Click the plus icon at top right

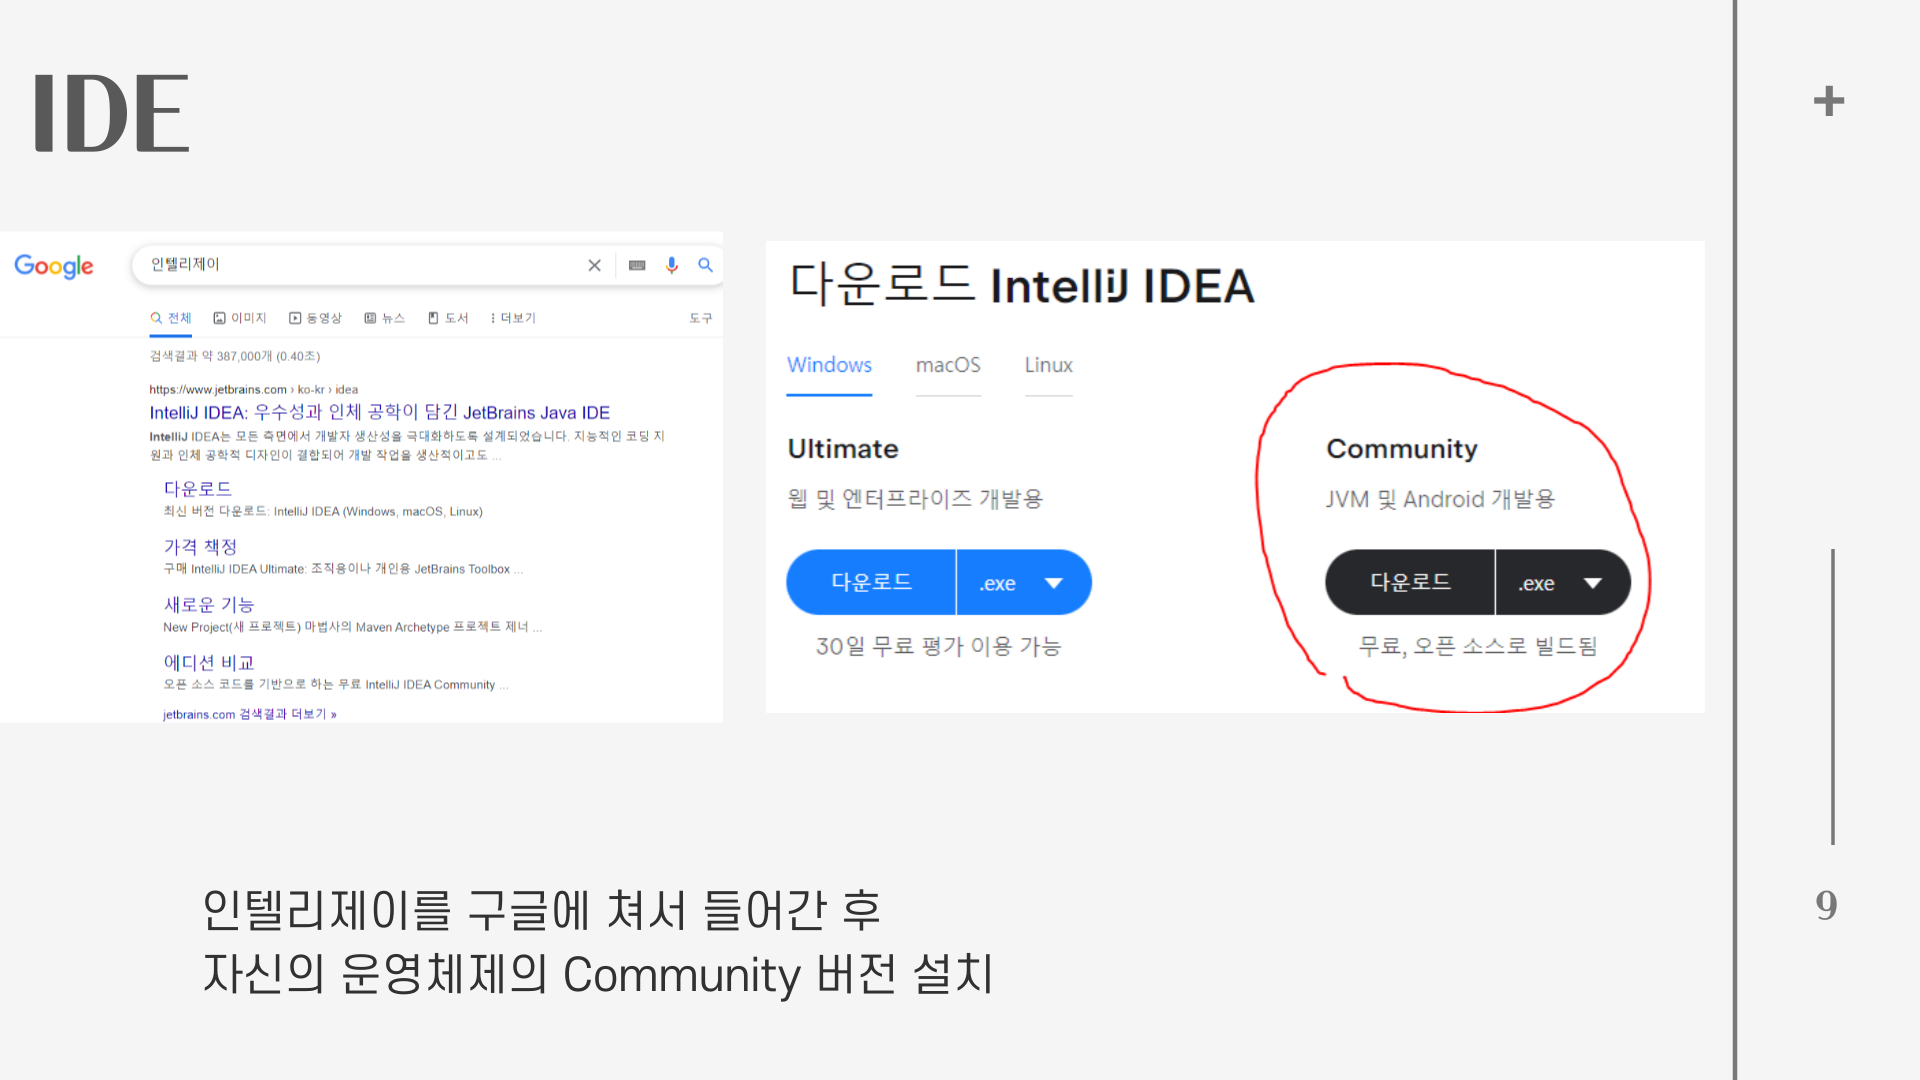[x=1828, y=101]
